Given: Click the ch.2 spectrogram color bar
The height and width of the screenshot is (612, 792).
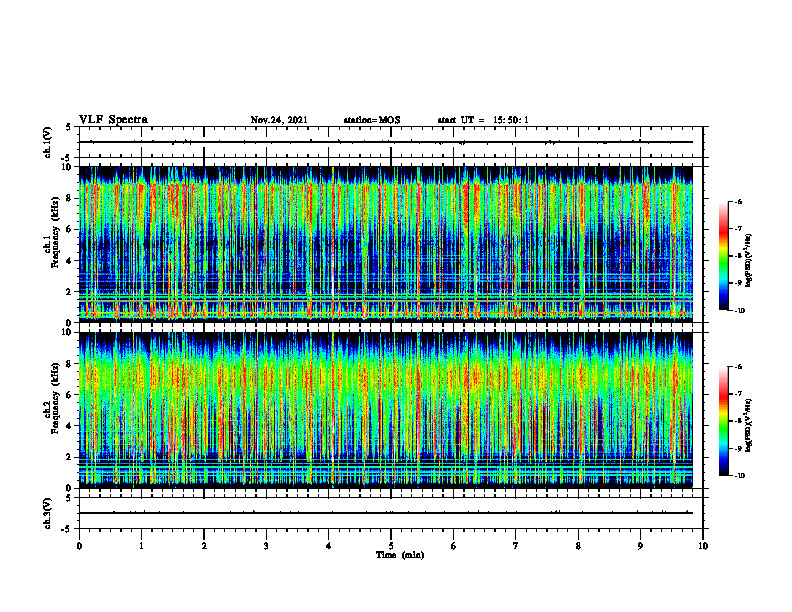Looking at the screenshot, I should tap(723, 421).
